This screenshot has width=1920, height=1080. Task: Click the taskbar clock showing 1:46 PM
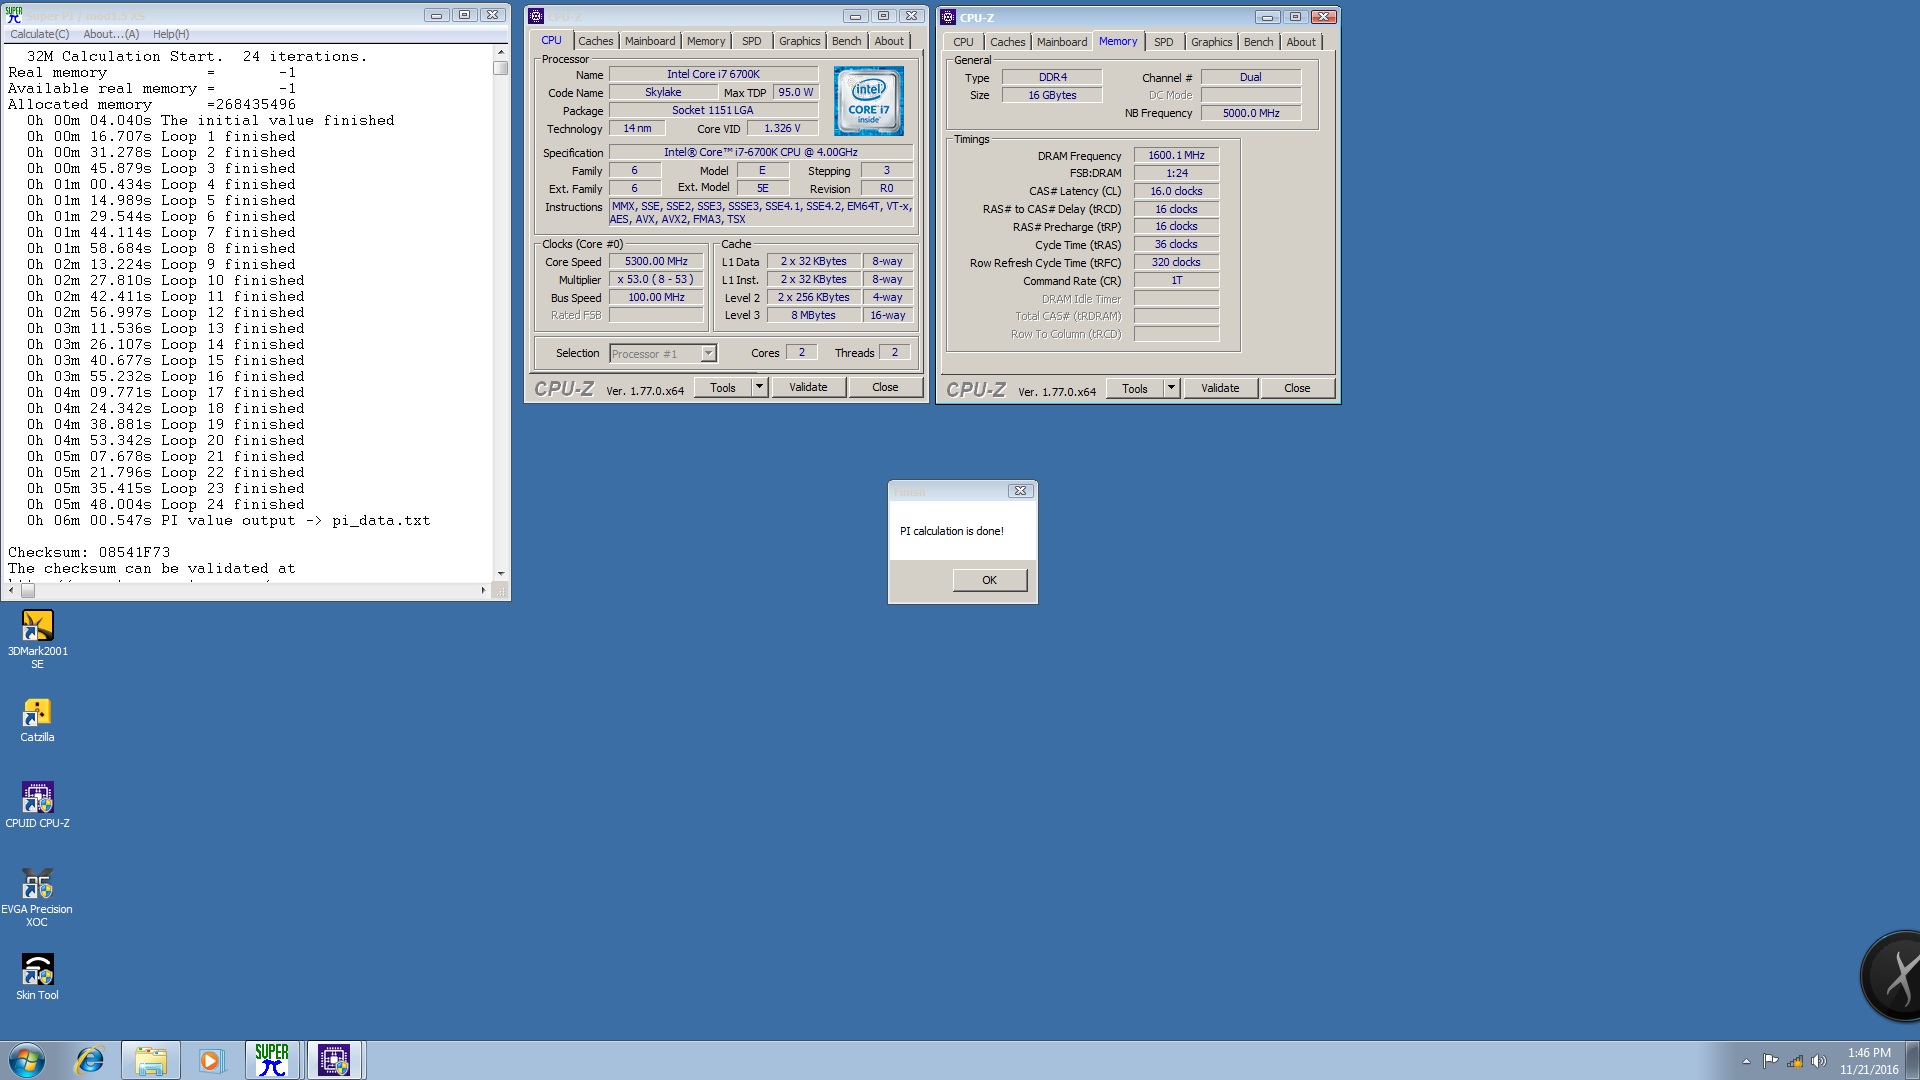tap(1868, 1061)
